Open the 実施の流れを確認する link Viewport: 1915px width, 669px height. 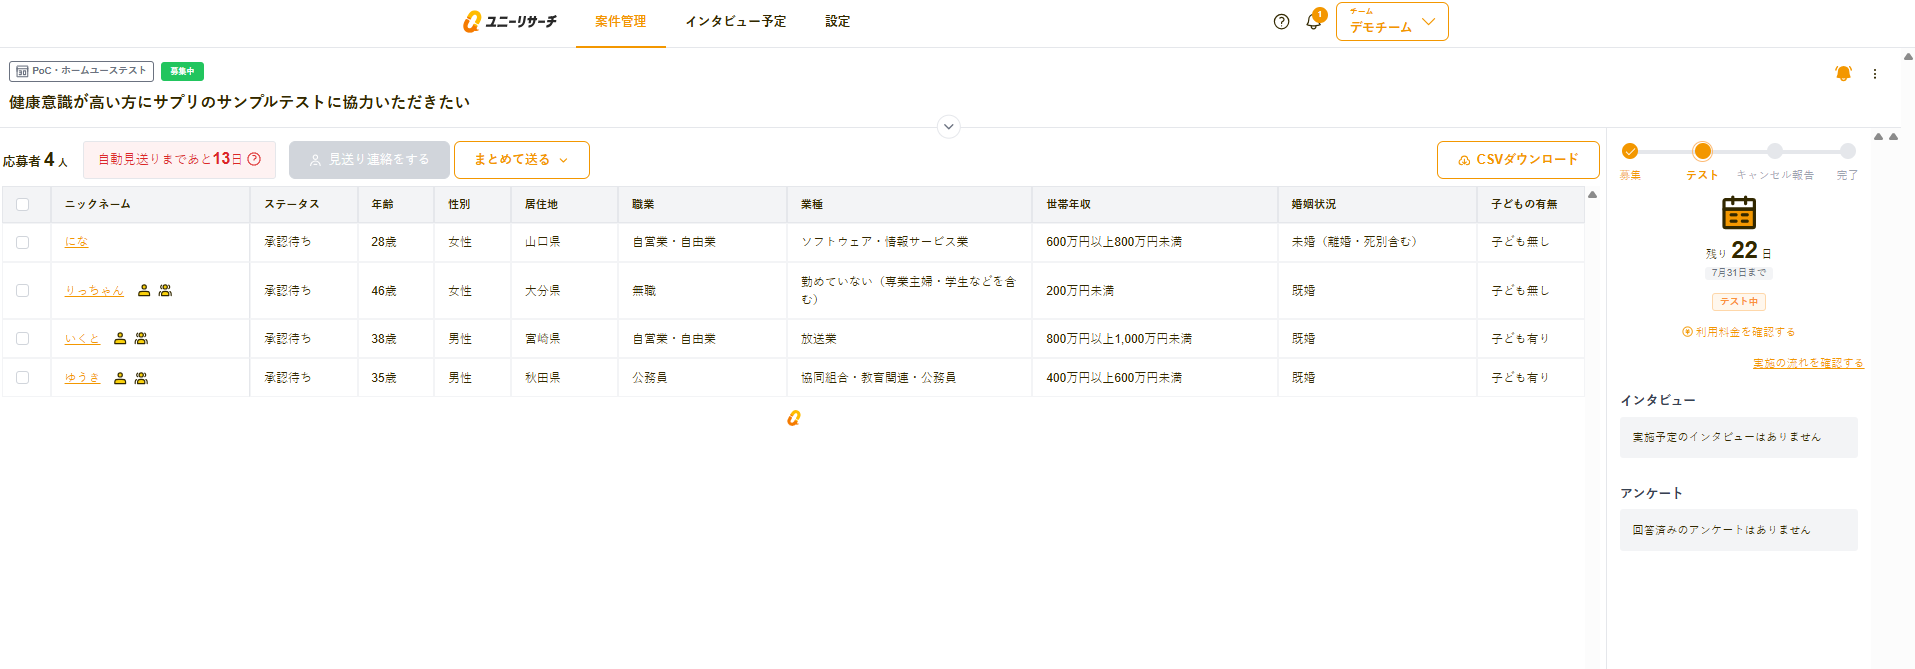point(1807,363)
